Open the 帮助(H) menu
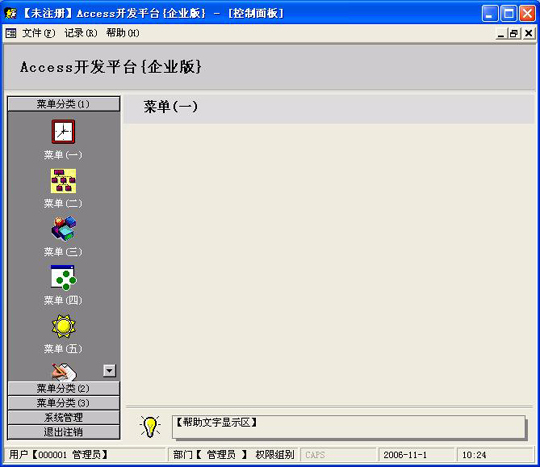This screenshot has width=540, height=467. [x=123, y=33]
